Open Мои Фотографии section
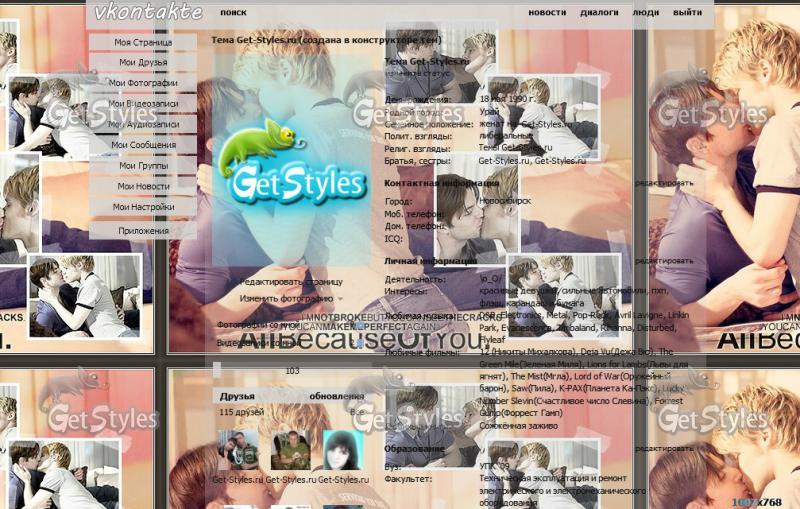This screenshot has width=800, height=509. (x=143, y=83)
